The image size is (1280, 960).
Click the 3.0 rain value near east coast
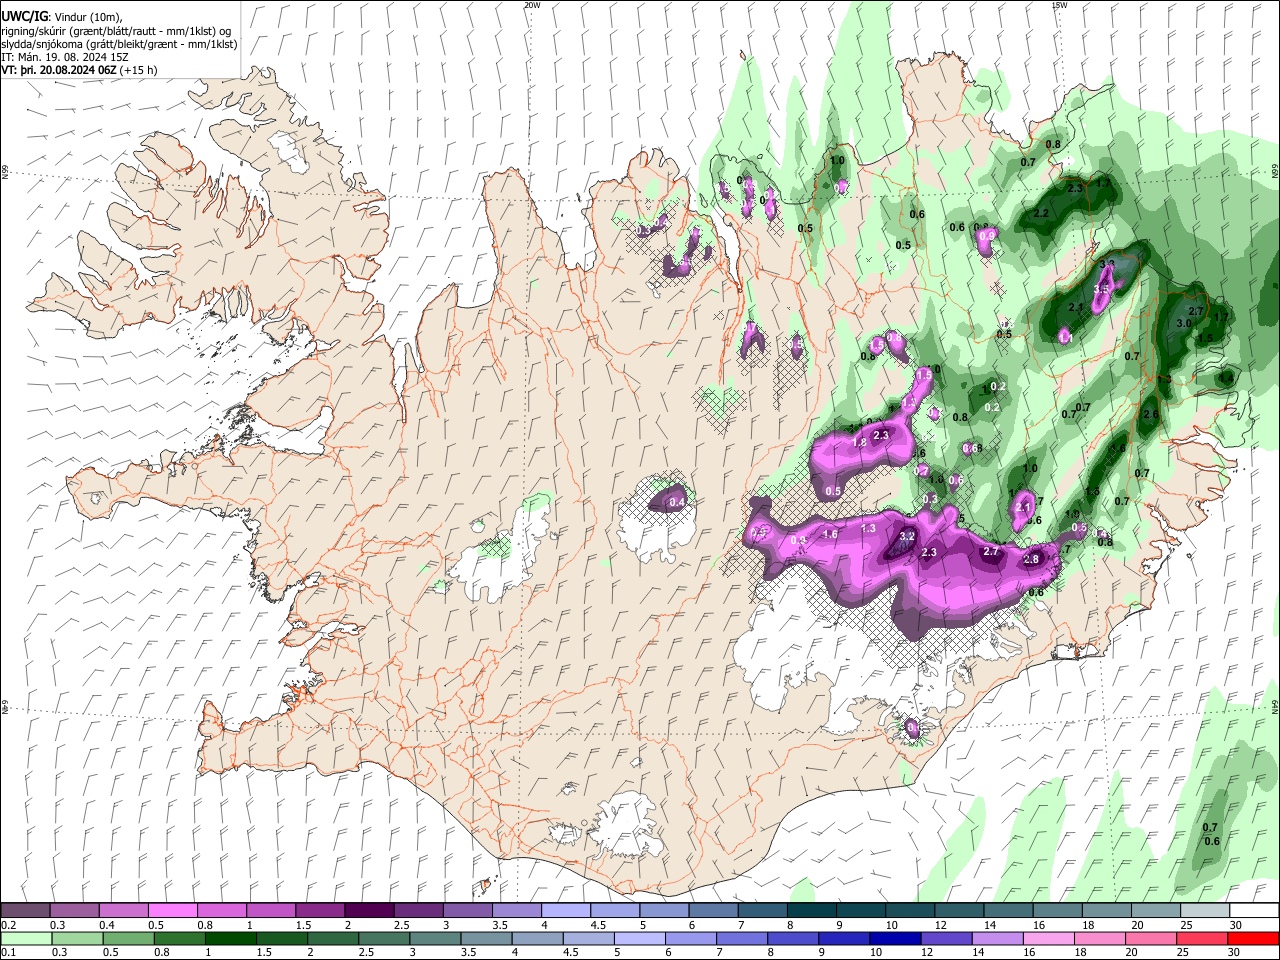[x=1184, y=324]
